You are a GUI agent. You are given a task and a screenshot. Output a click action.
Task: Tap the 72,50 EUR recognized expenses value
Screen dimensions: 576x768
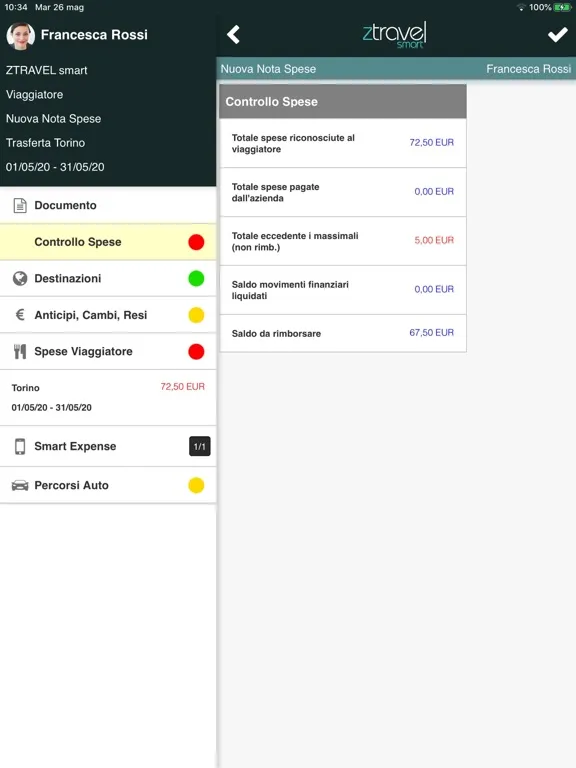click(x=432, y=143)
